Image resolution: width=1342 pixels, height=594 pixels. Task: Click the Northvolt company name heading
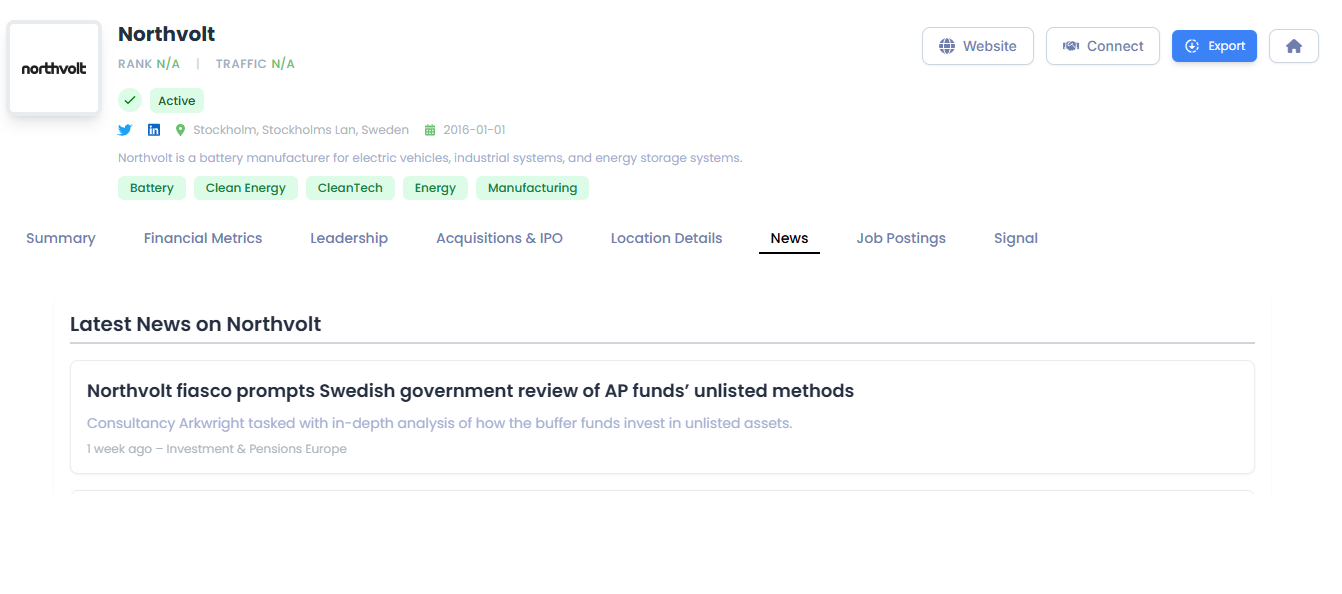[167, 34]
